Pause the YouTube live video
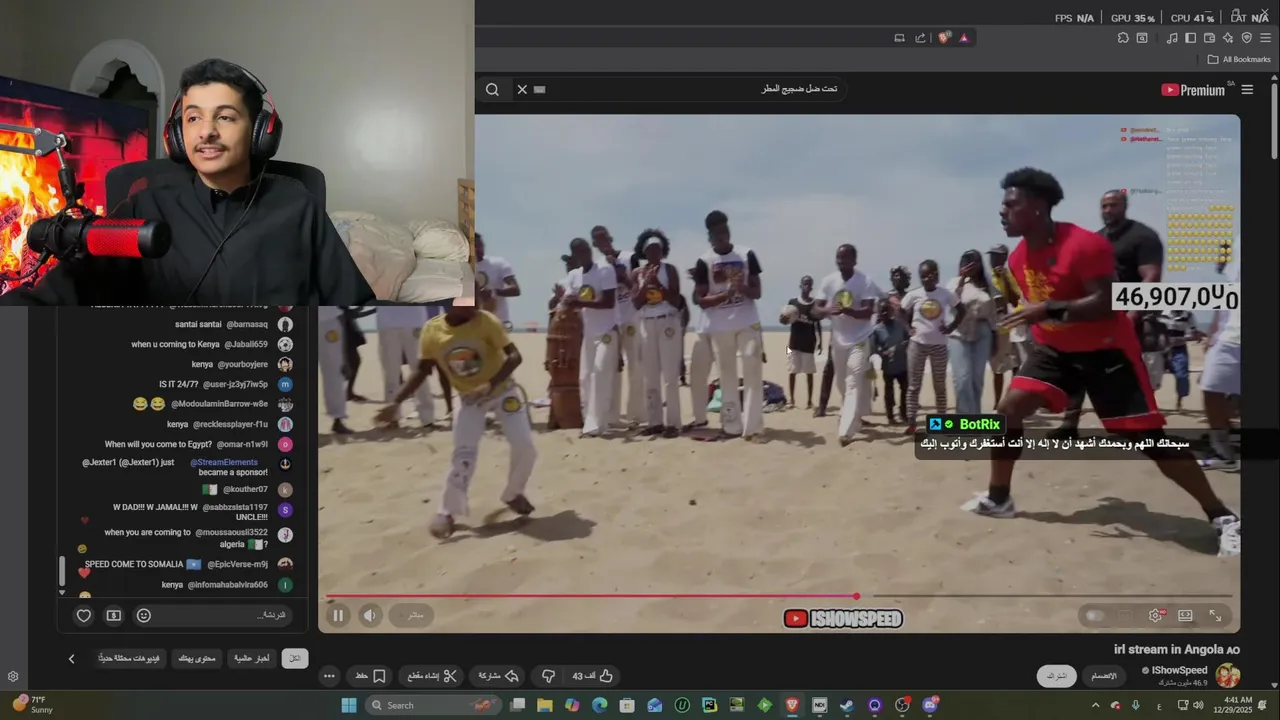 point(338,616)
